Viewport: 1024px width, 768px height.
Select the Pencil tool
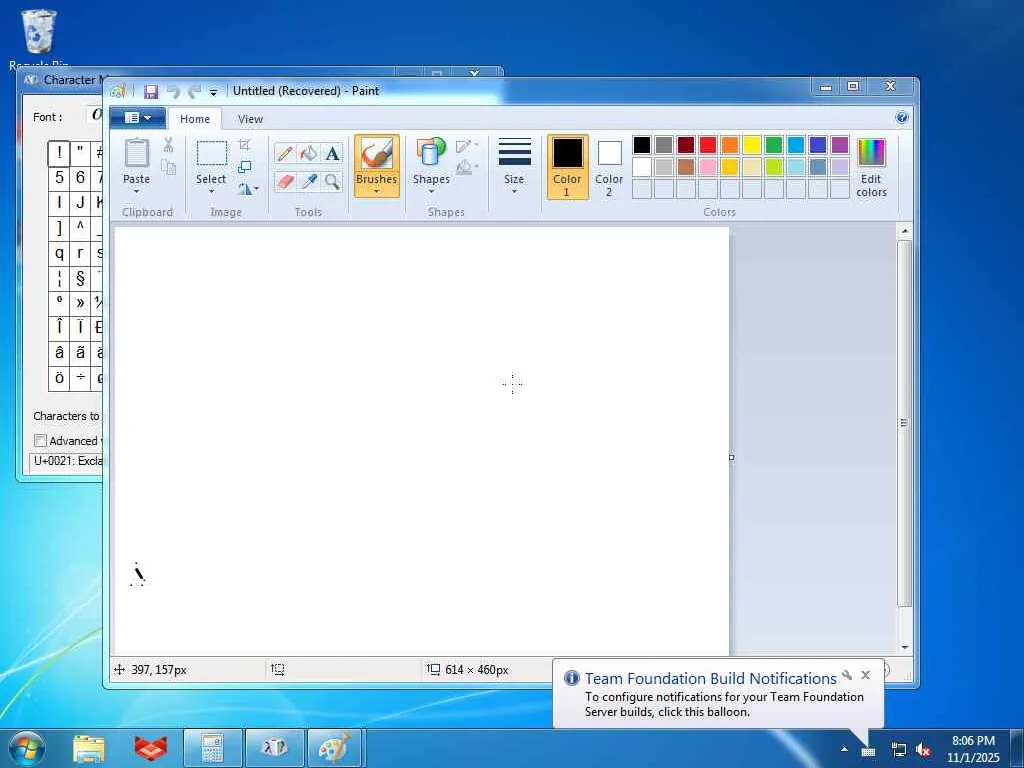pos(285,153)
